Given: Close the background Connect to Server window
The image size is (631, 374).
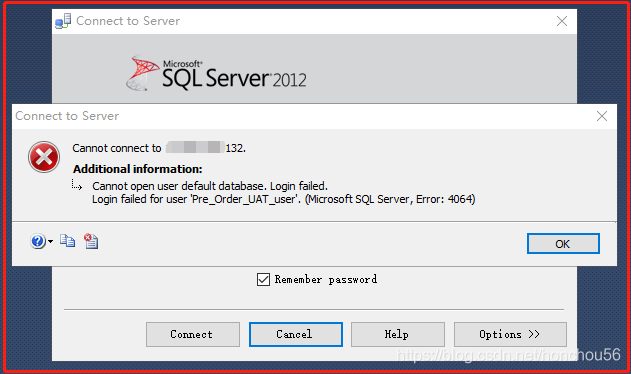Looking at the screenshot, I should coord(562,21).
